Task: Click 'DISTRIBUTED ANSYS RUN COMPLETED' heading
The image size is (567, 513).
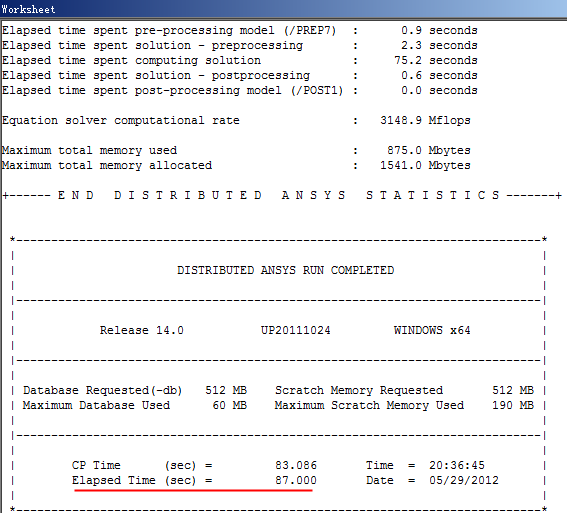Action: [x=285, y=270]
